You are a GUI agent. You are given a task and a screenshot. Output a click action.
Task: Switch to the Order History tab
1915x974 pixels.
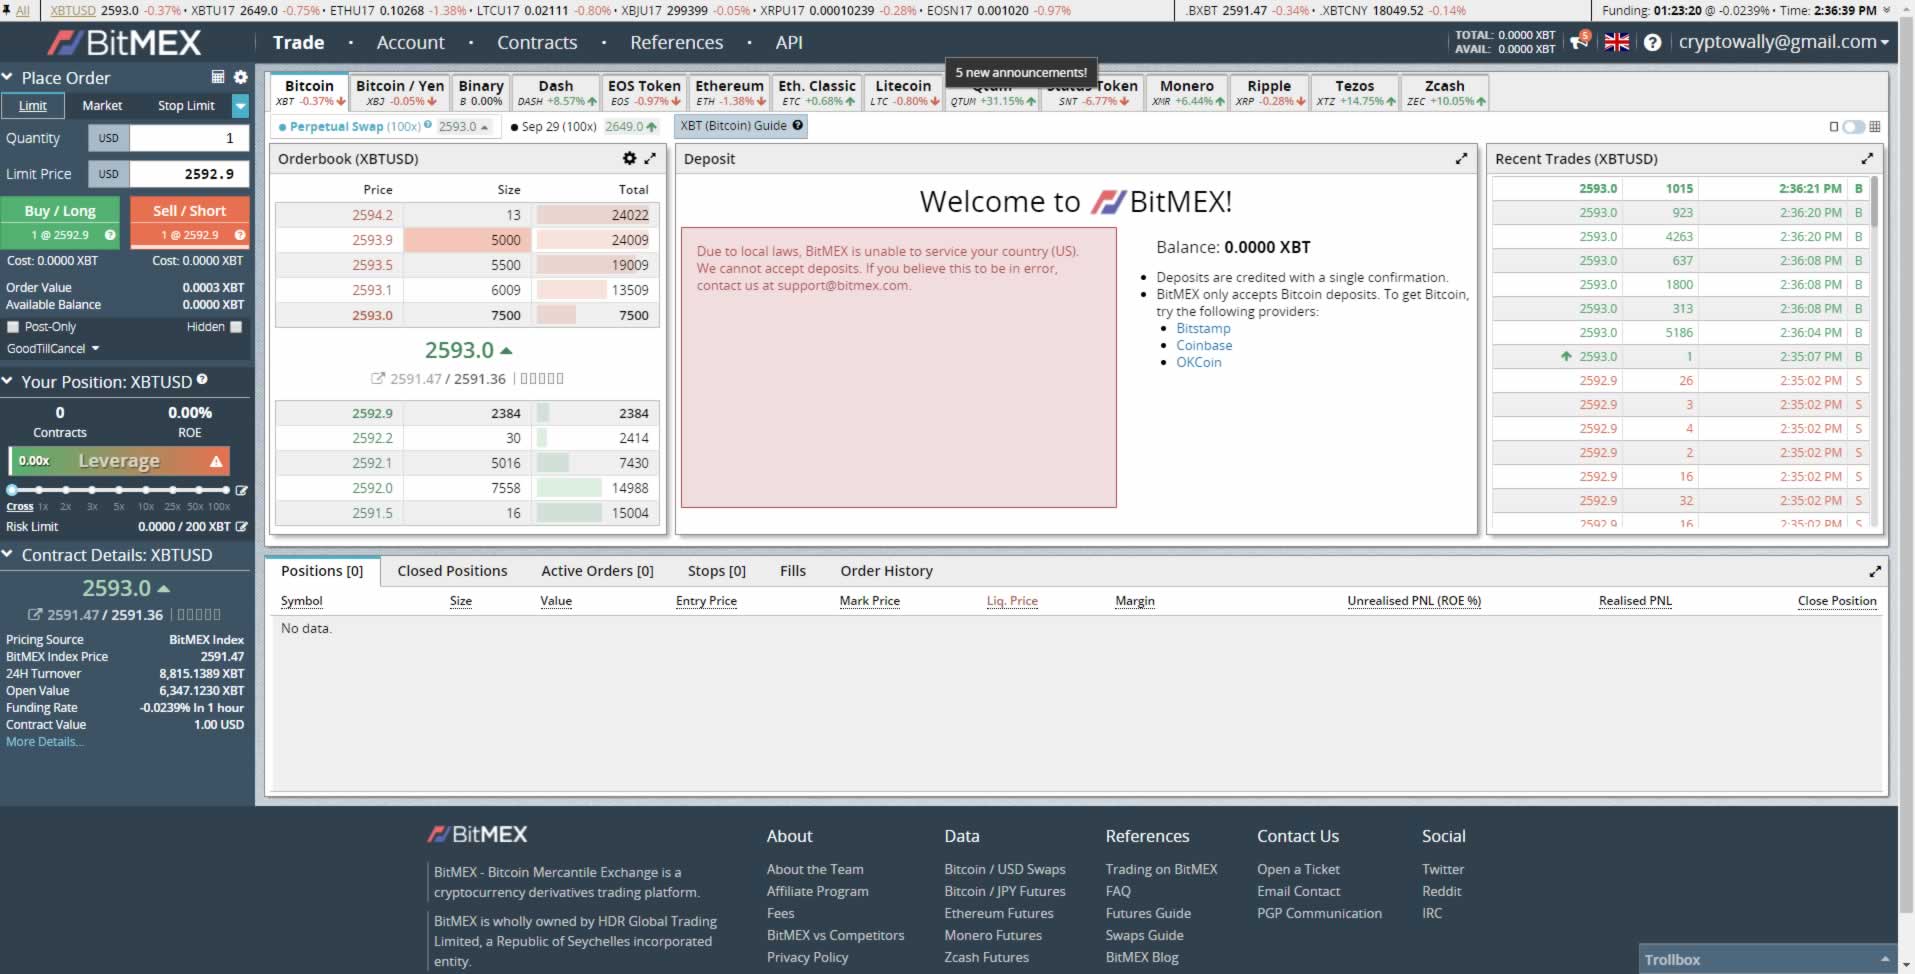tap(886, 571)
